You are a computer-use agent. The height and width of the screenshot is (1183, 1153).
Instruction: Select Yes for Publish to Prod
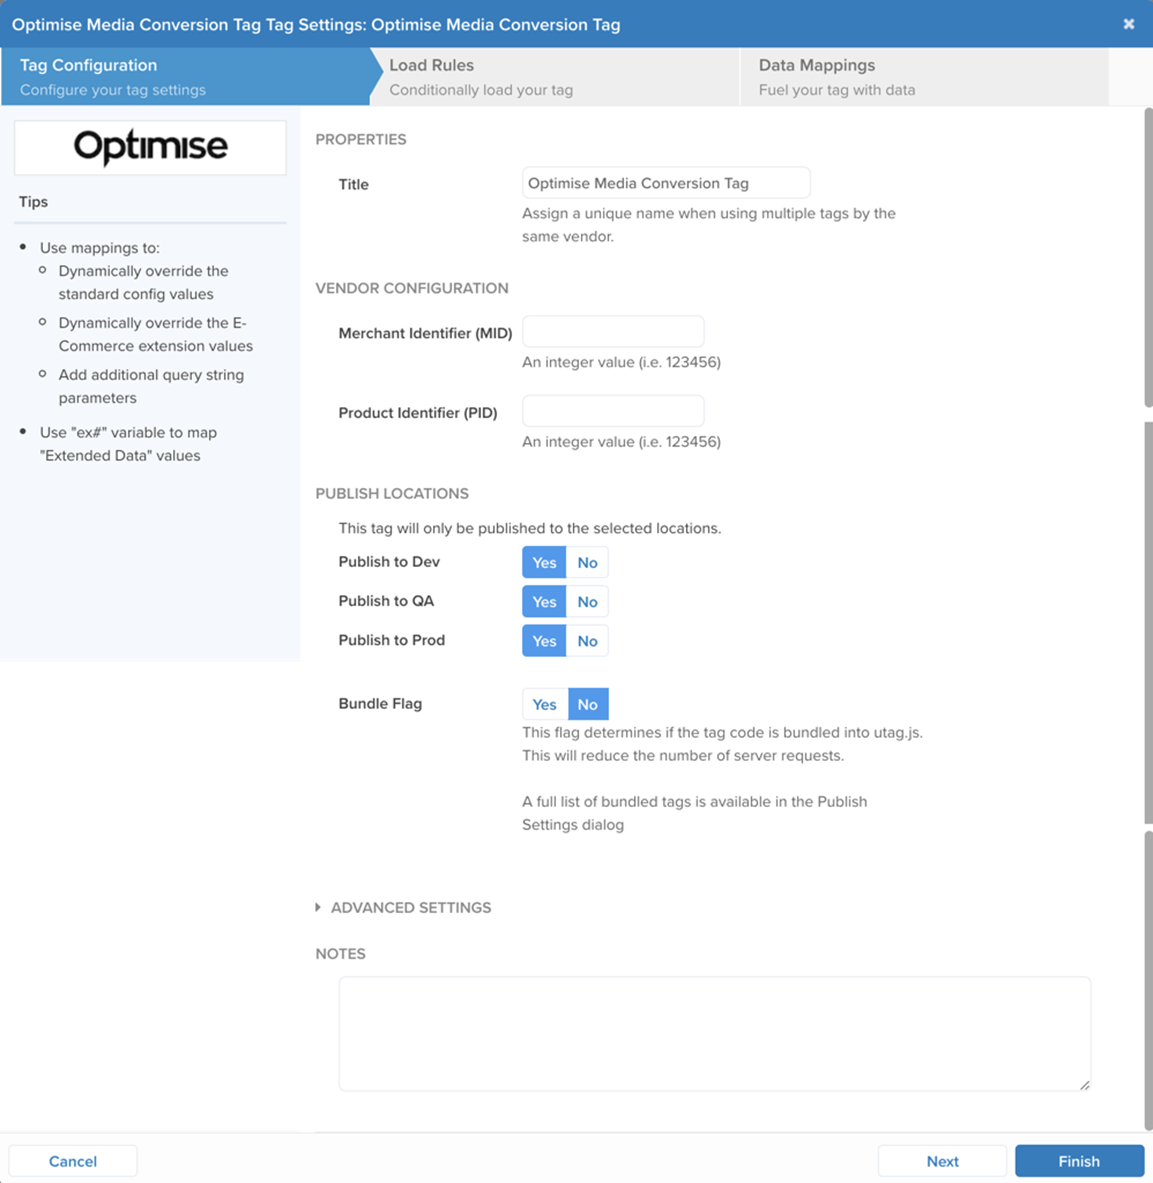tap(544, 641)
